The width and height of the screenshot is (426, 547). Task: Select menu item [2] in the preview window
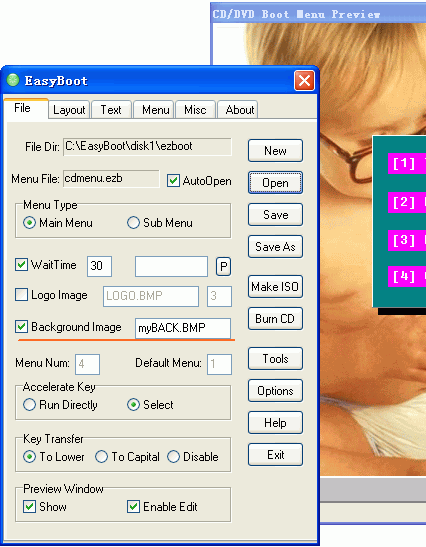point(407,202)
